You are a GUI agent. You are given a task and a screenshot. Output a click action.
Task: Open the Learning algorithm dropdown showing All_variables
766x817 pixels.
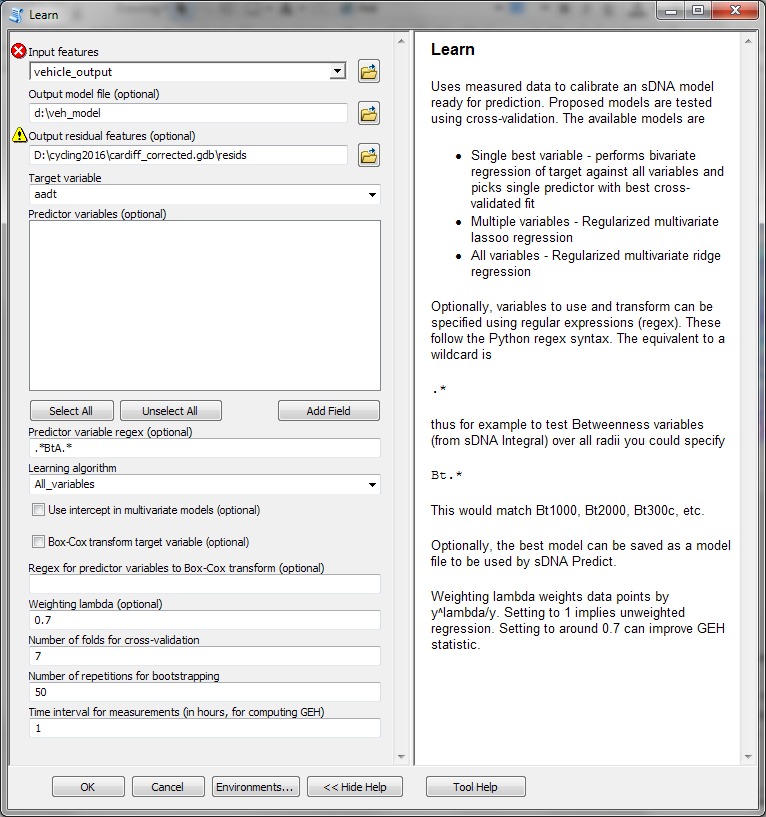tap(372, 485)
